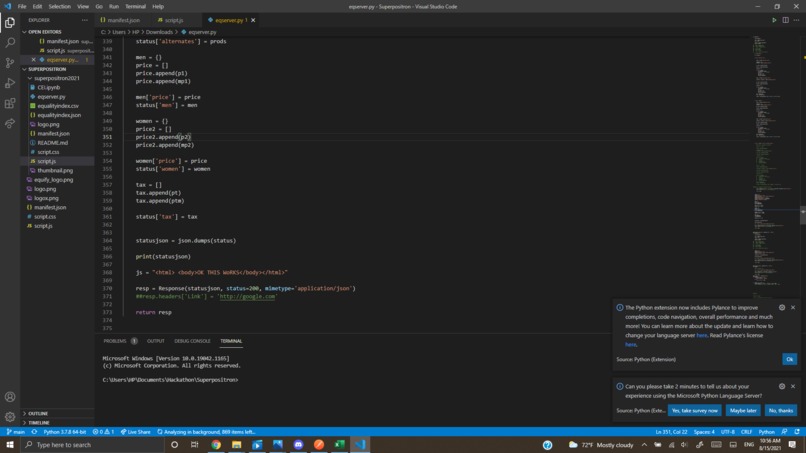Click the Windows taskbar search box

(x=94, y=445)
